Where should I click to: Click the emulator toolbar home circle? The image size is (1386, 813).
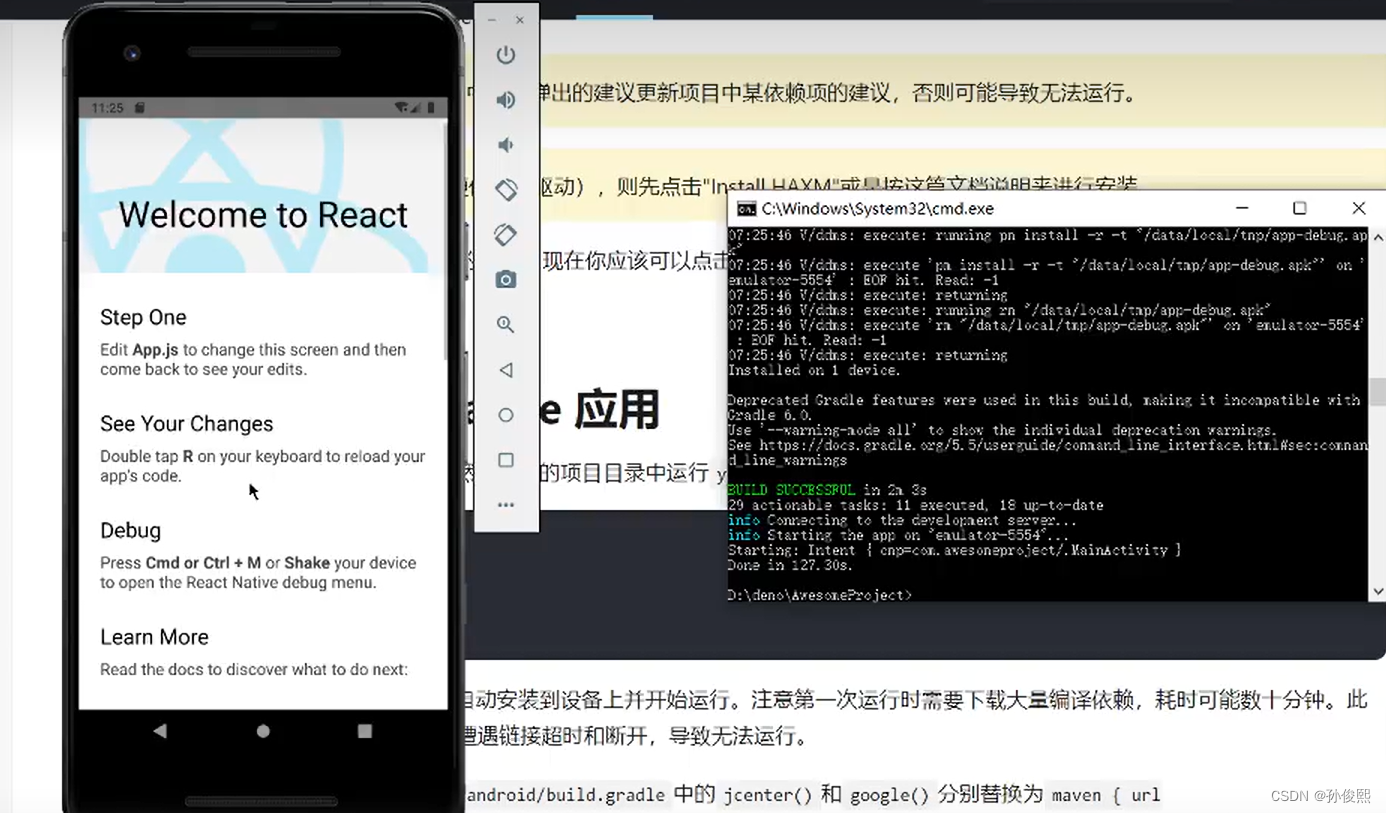(506, 415)
